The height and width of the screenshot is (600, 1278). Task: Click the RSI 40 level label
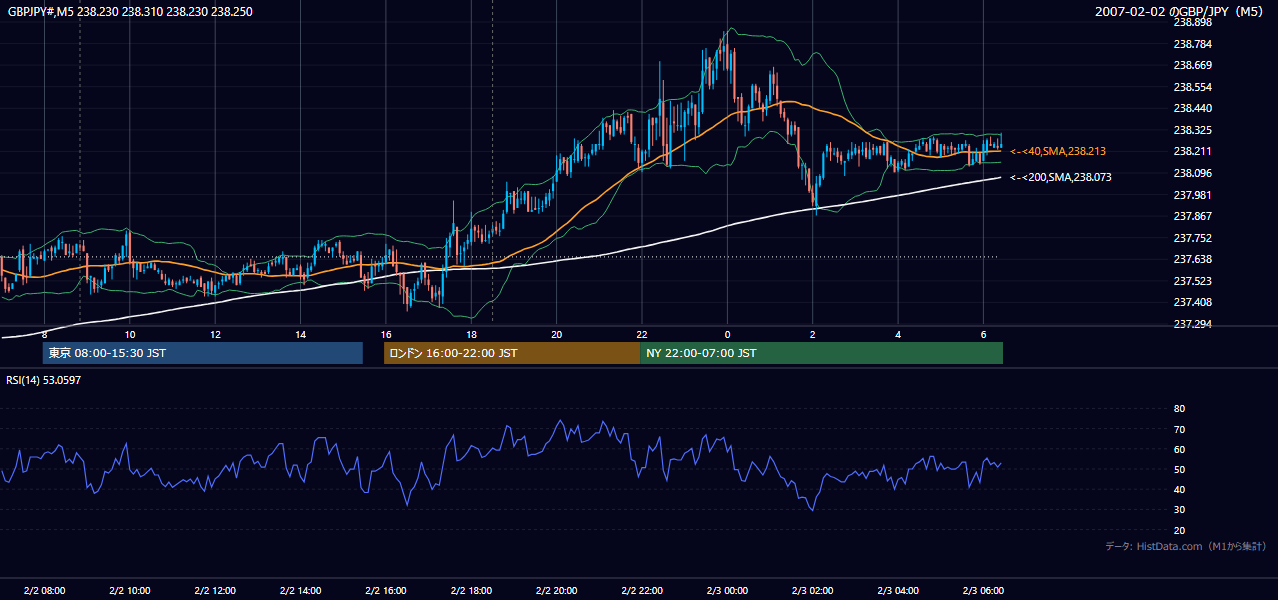1179,489
